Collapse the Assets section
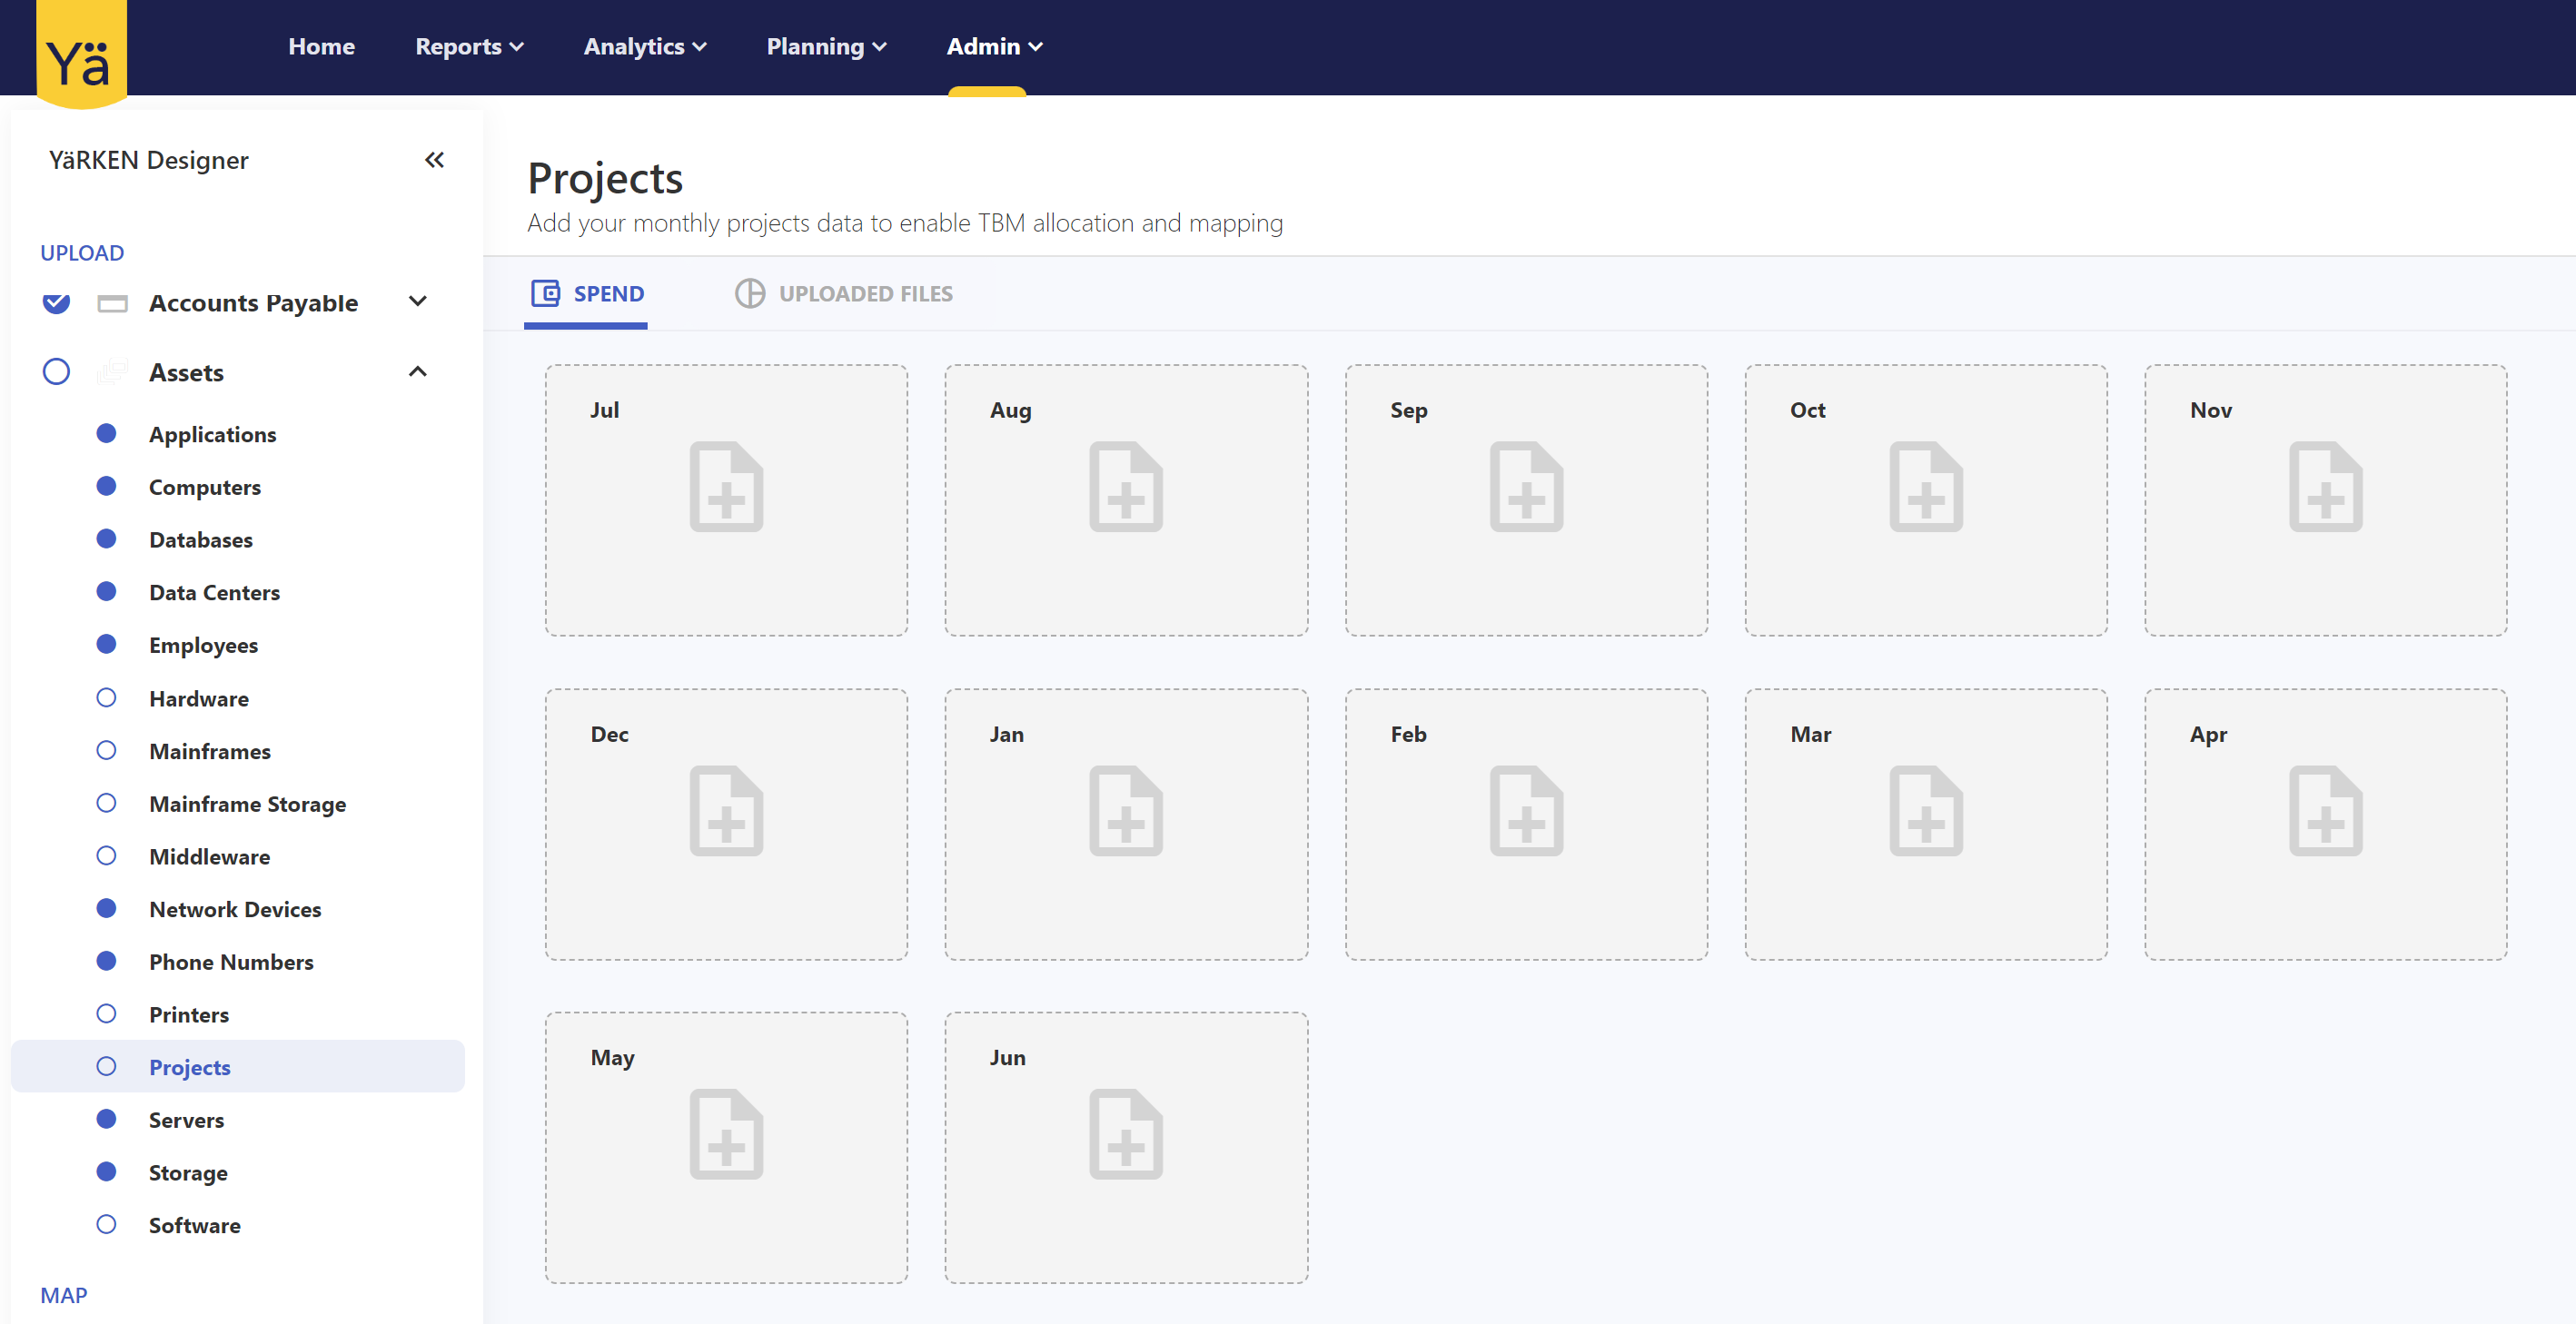Screen dimensions: 2576x1324 (x=418, y=372)
